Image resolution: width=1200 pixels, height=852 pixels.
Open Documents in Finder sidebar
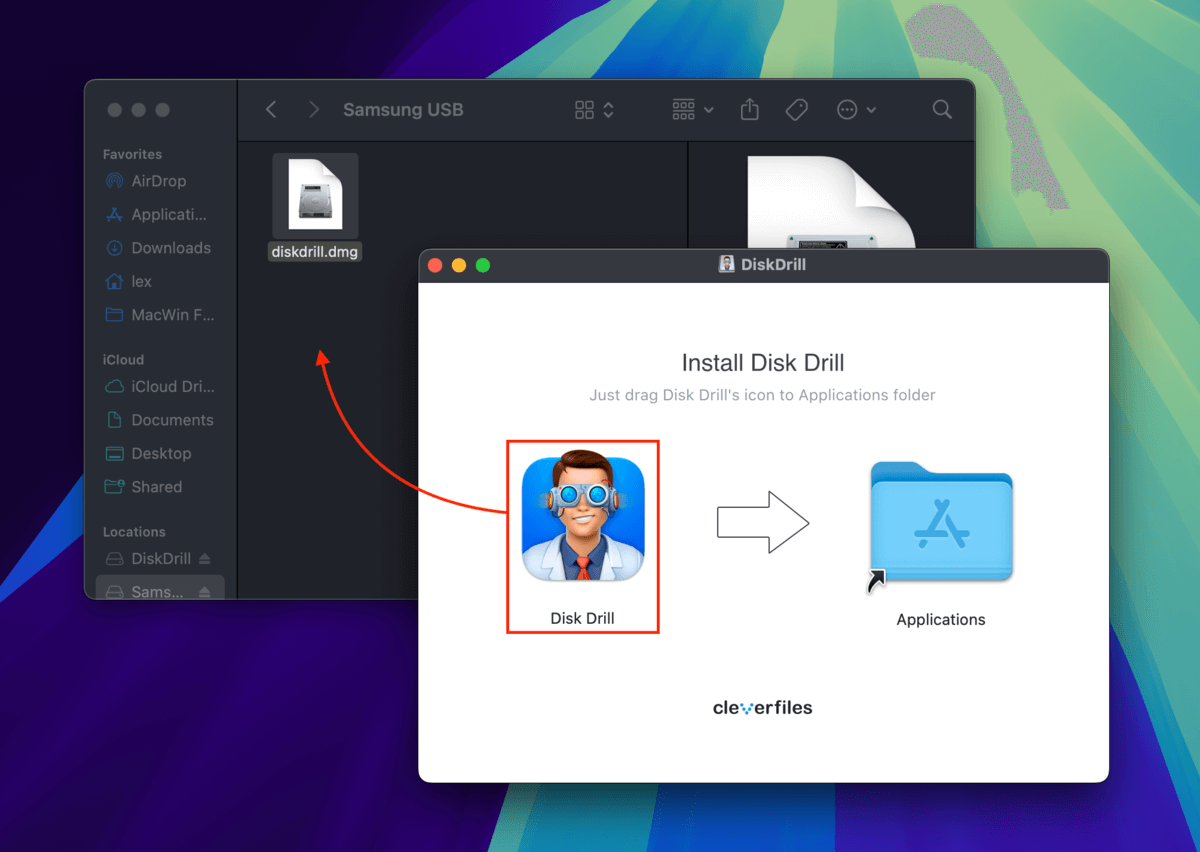pos(160,420)
